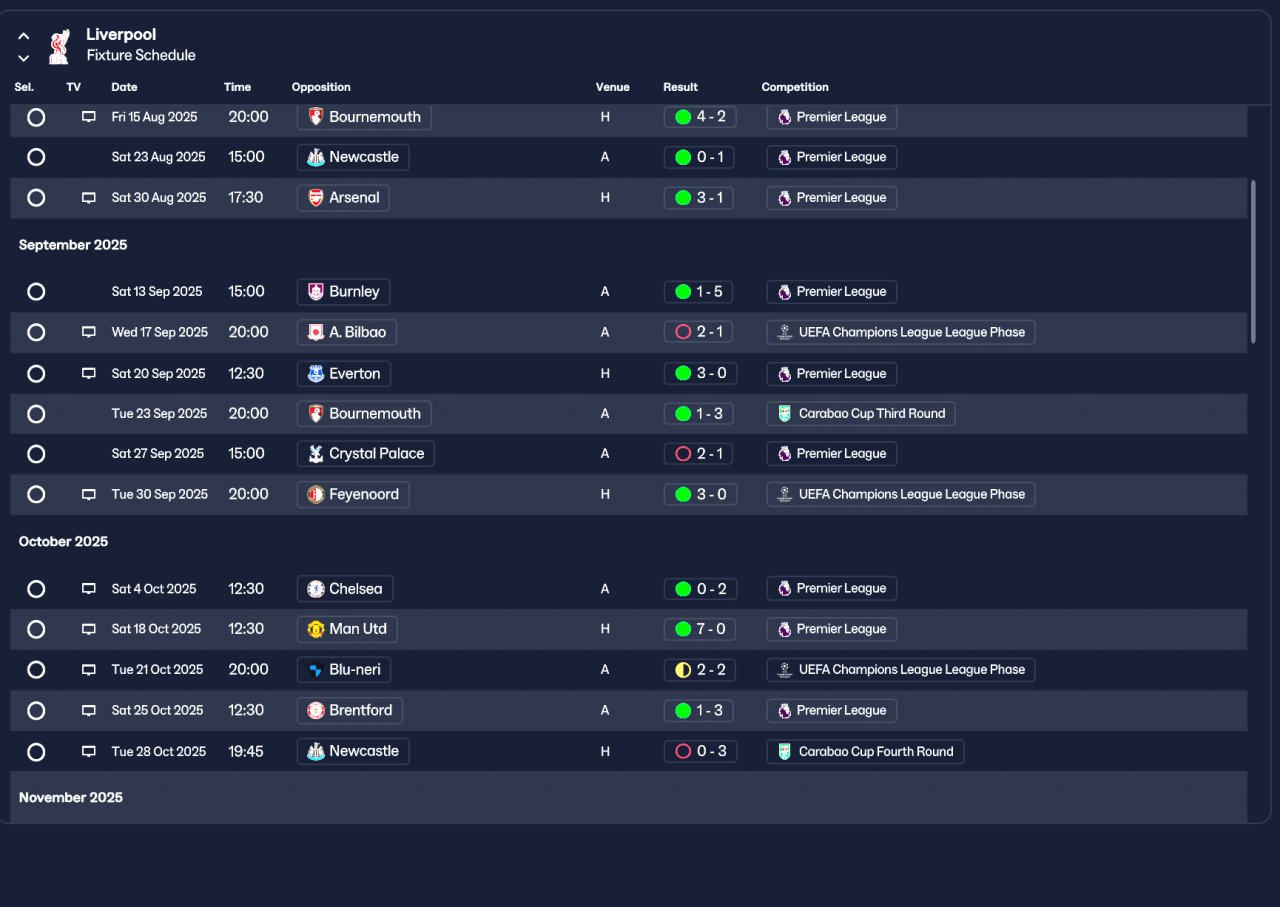Open the Everton opposition button
This screenshot has height=907, width=1280.
tap(344, 373)
